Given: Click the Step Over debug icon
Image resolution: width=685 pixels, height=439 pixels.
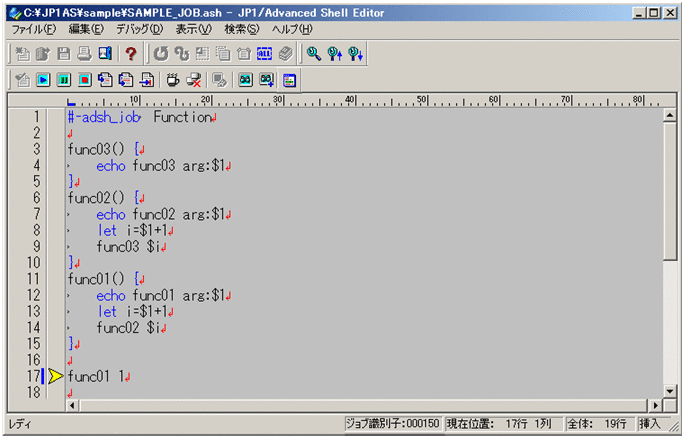Looking at the screenshot, I should (x=126, y=80).
